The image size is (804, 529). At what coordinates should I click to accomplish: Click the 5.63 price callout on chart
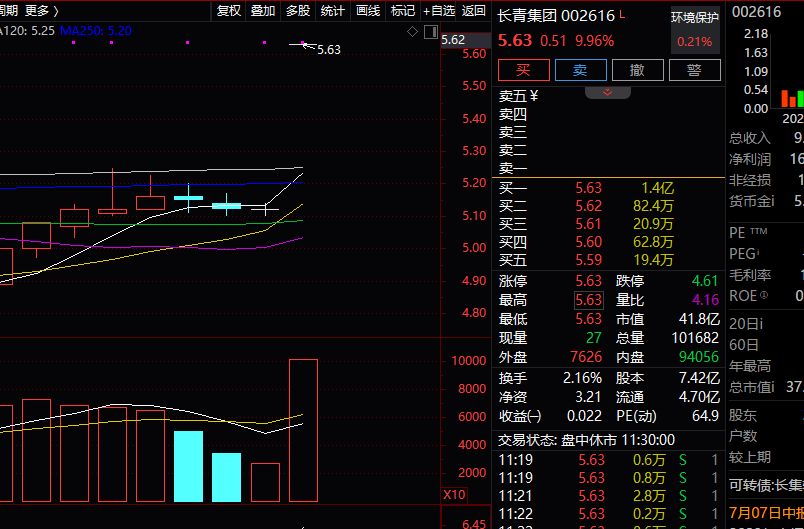point(329,50)
